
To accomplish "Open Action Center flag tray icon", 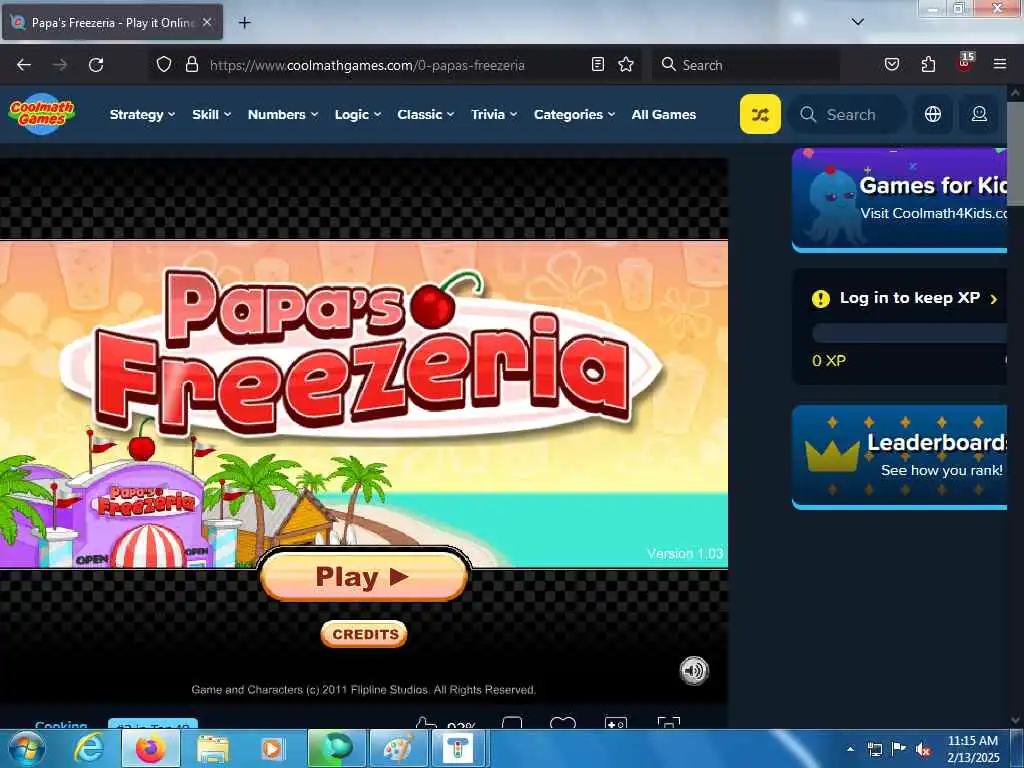I will coord(899,749).
